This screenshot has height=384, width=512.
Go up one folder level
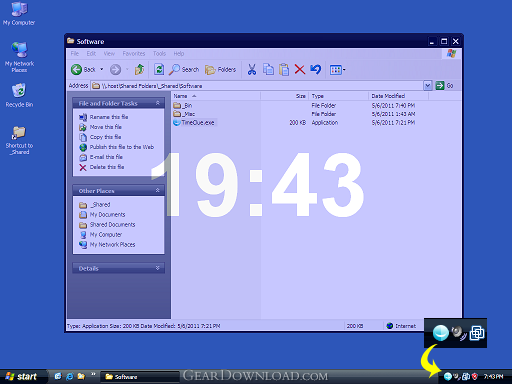point(139,69)
